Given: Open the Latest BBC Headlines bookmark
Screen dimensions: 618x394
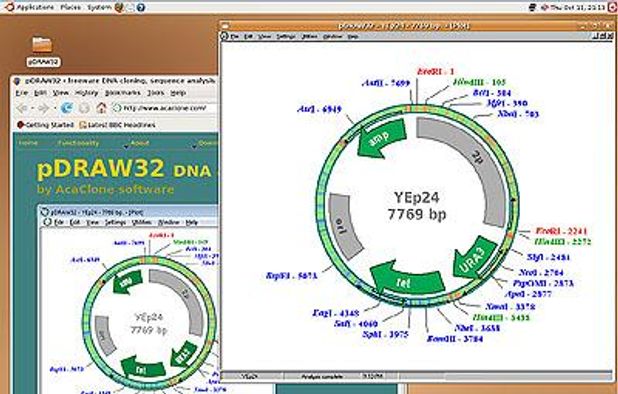Looking at the screenshot, I should click(x=117, y=125).
